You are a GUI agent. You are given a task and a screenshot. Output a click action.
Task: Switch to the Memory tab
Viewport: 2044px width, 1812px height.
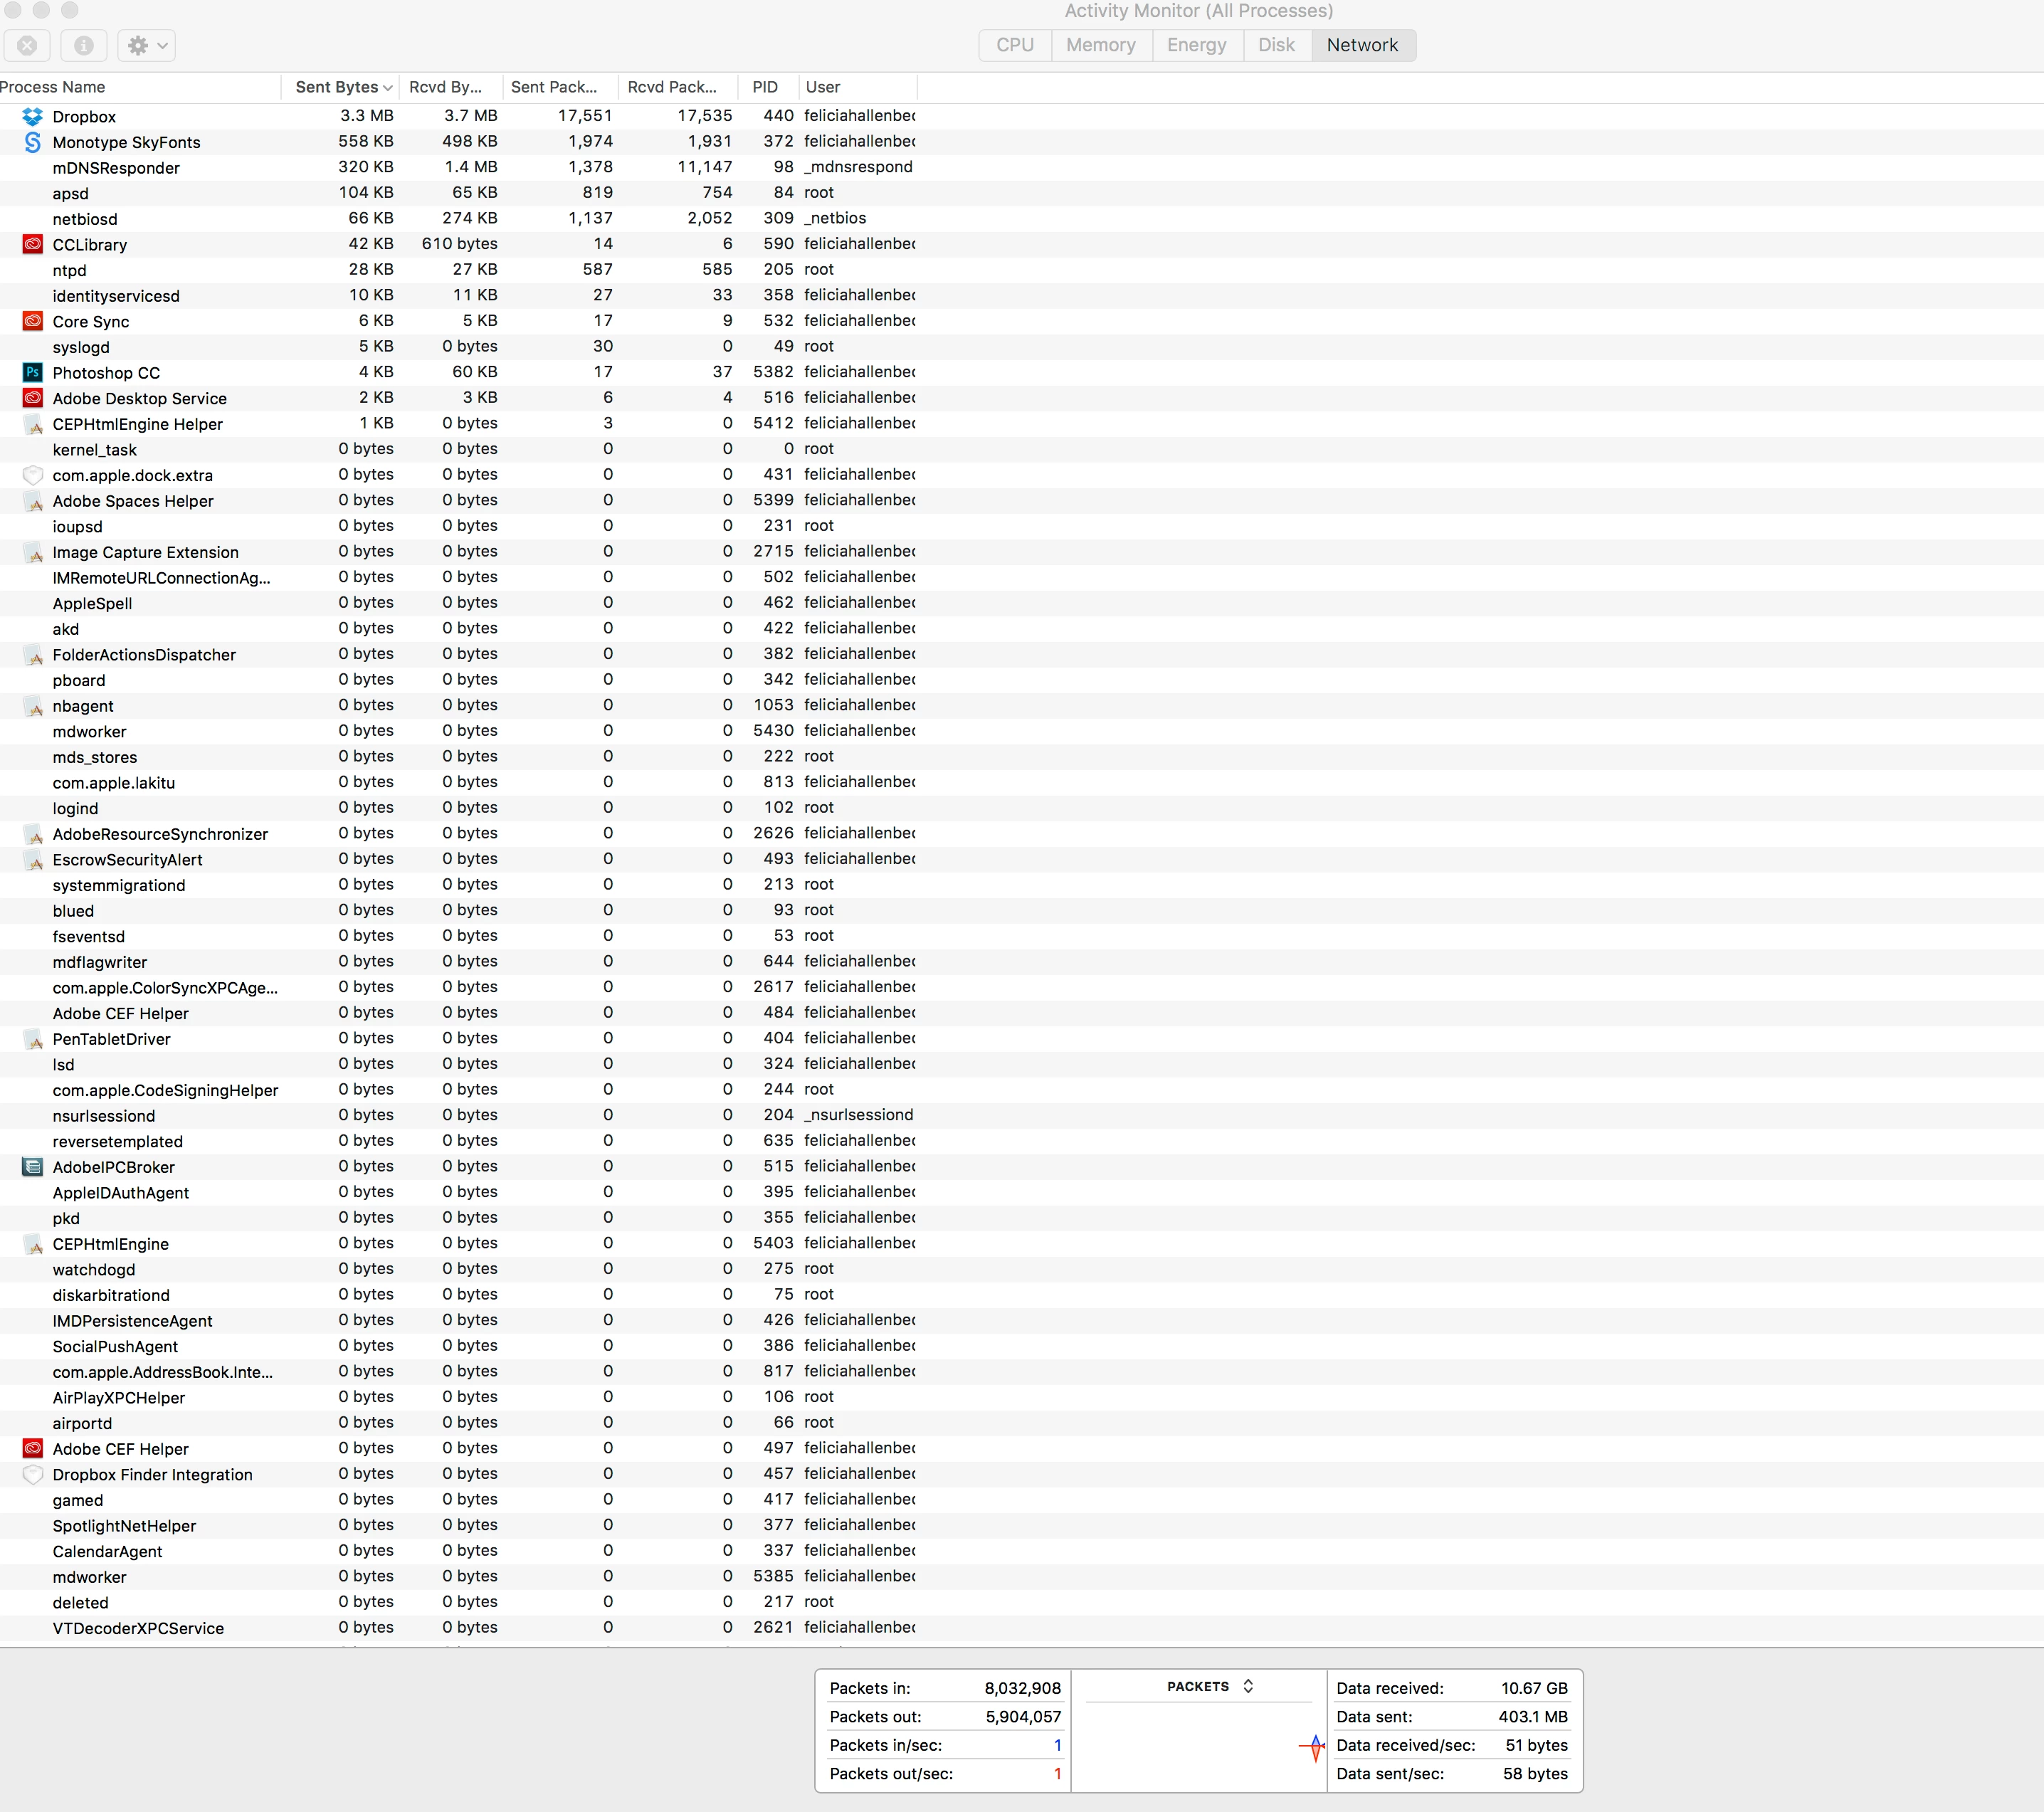pos(1100,45)
